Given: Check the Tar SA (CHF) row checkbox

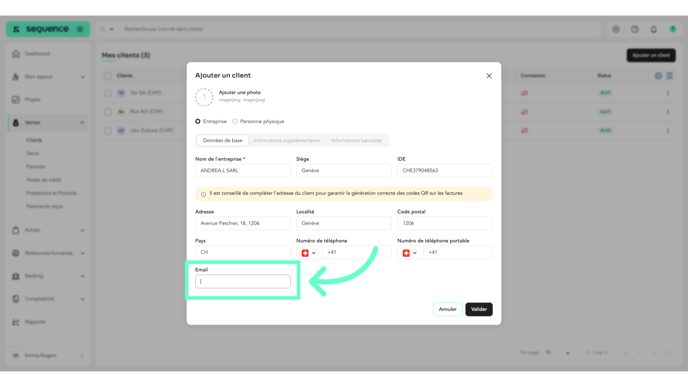Looking at the screenshot, I should pos(108,93).
